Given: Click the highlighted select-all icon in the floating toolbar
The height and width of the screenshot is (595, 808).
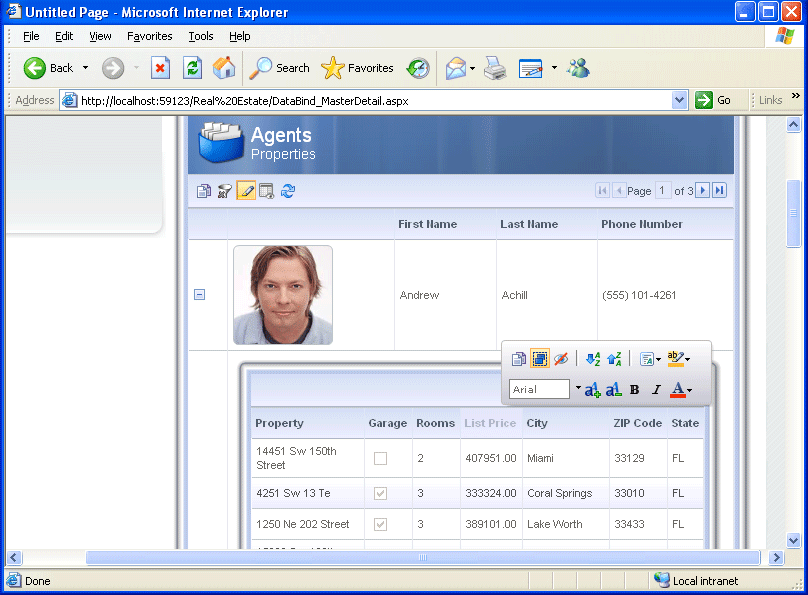Looking at the screenshot, I should (x=540, y=359).
